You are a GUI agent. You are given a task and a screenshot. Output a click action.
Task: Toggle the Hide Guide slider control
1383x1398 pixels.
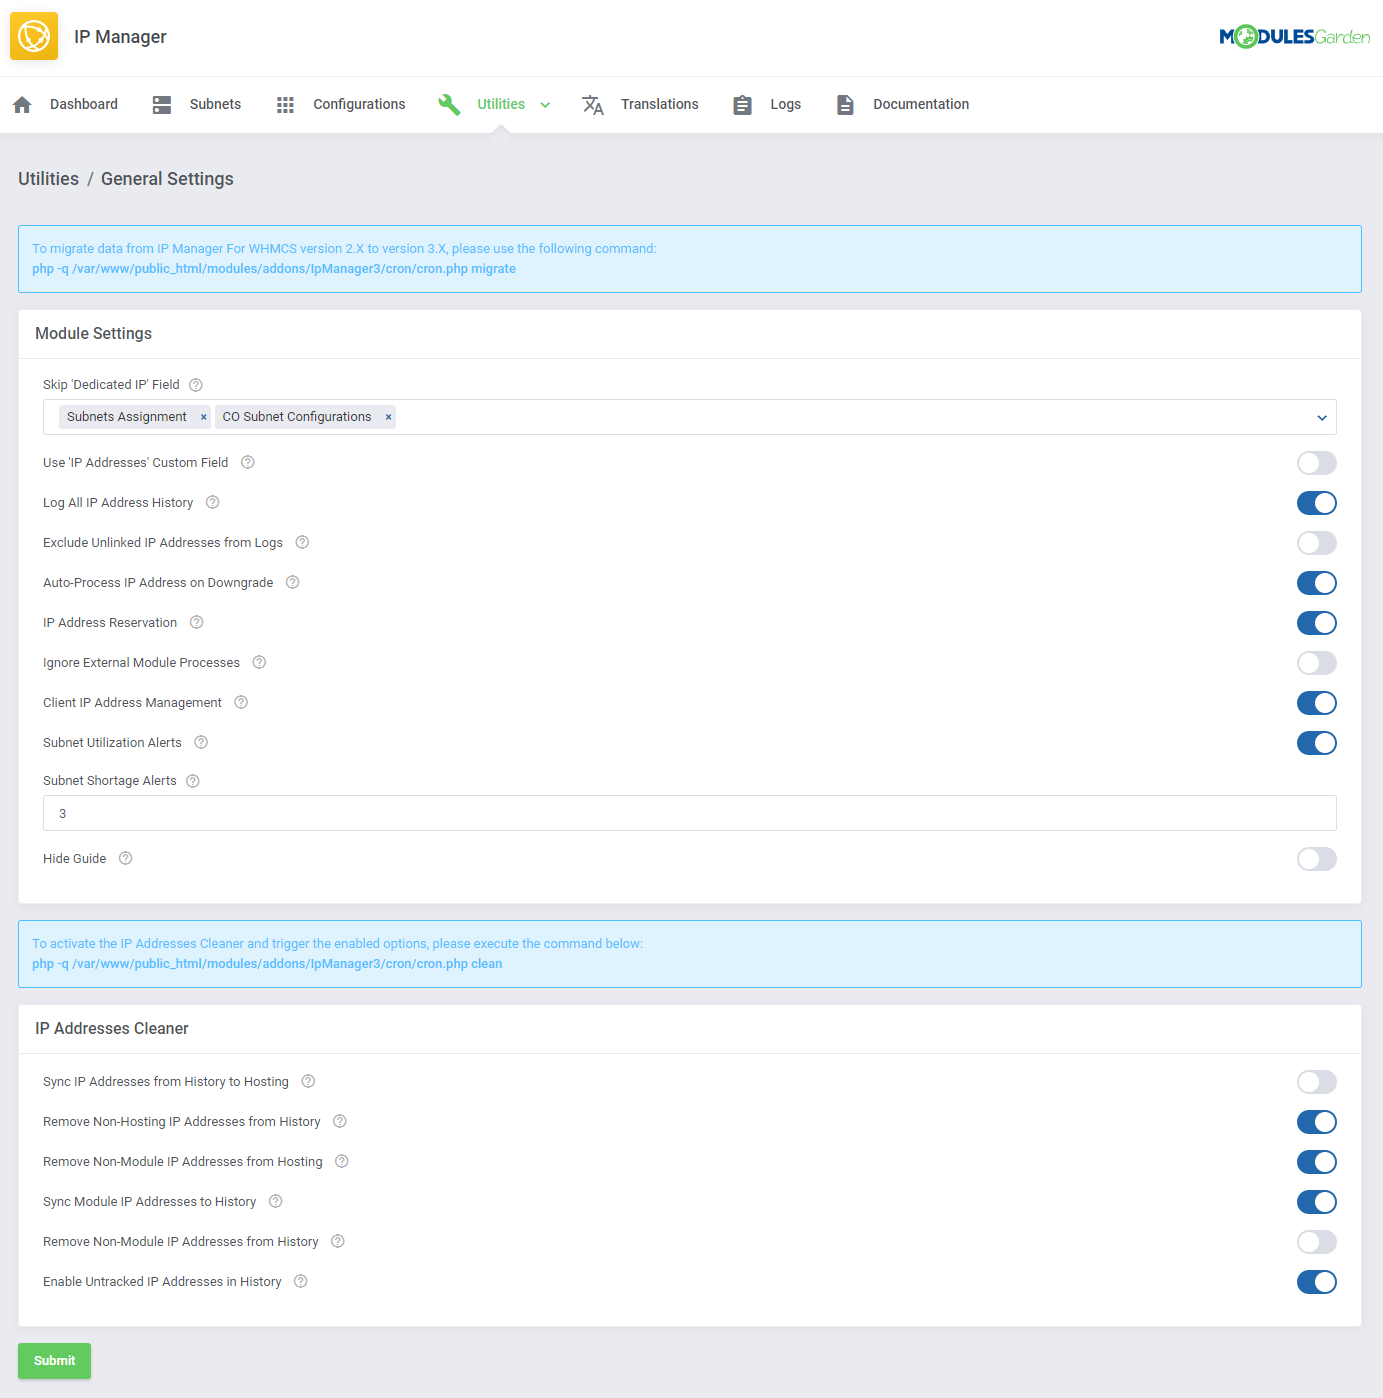coord(1316,858)
